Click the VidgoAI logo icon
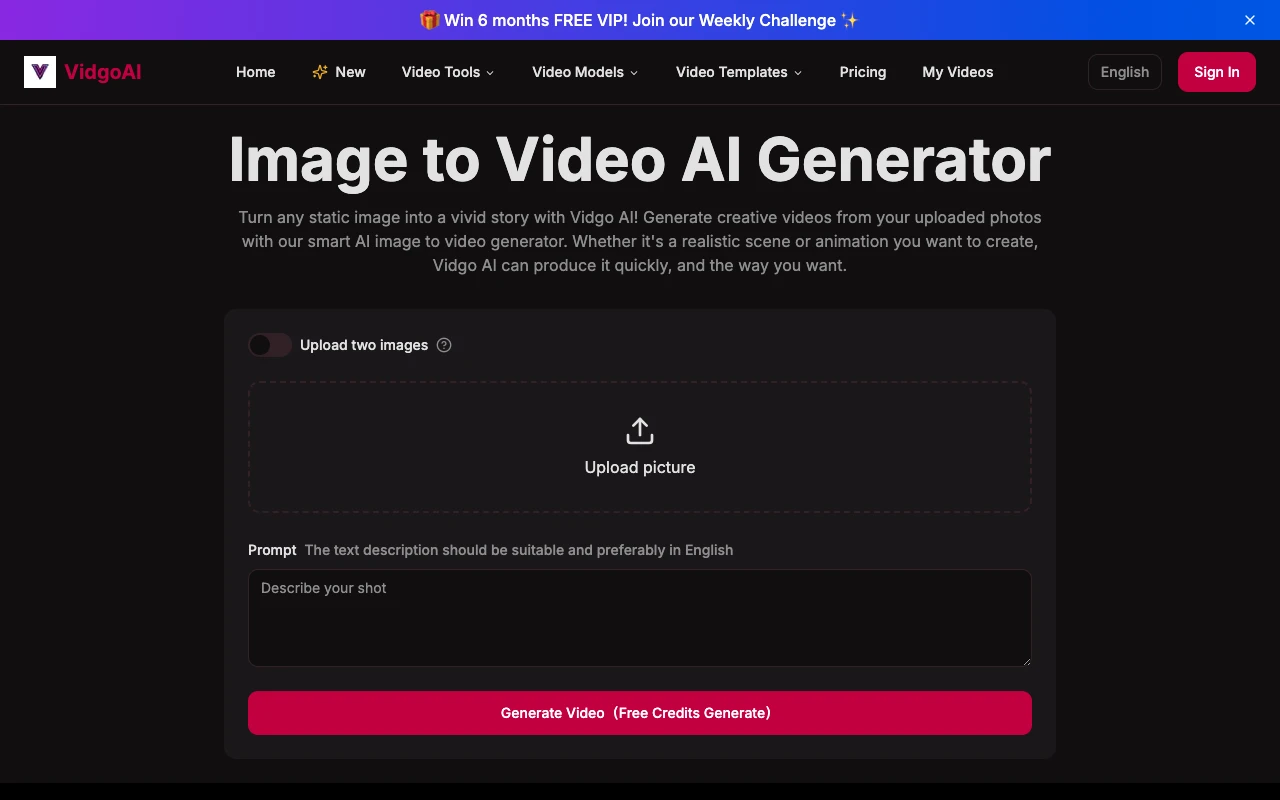This screenshot has width=1280, height=800. tap(40, 71)
